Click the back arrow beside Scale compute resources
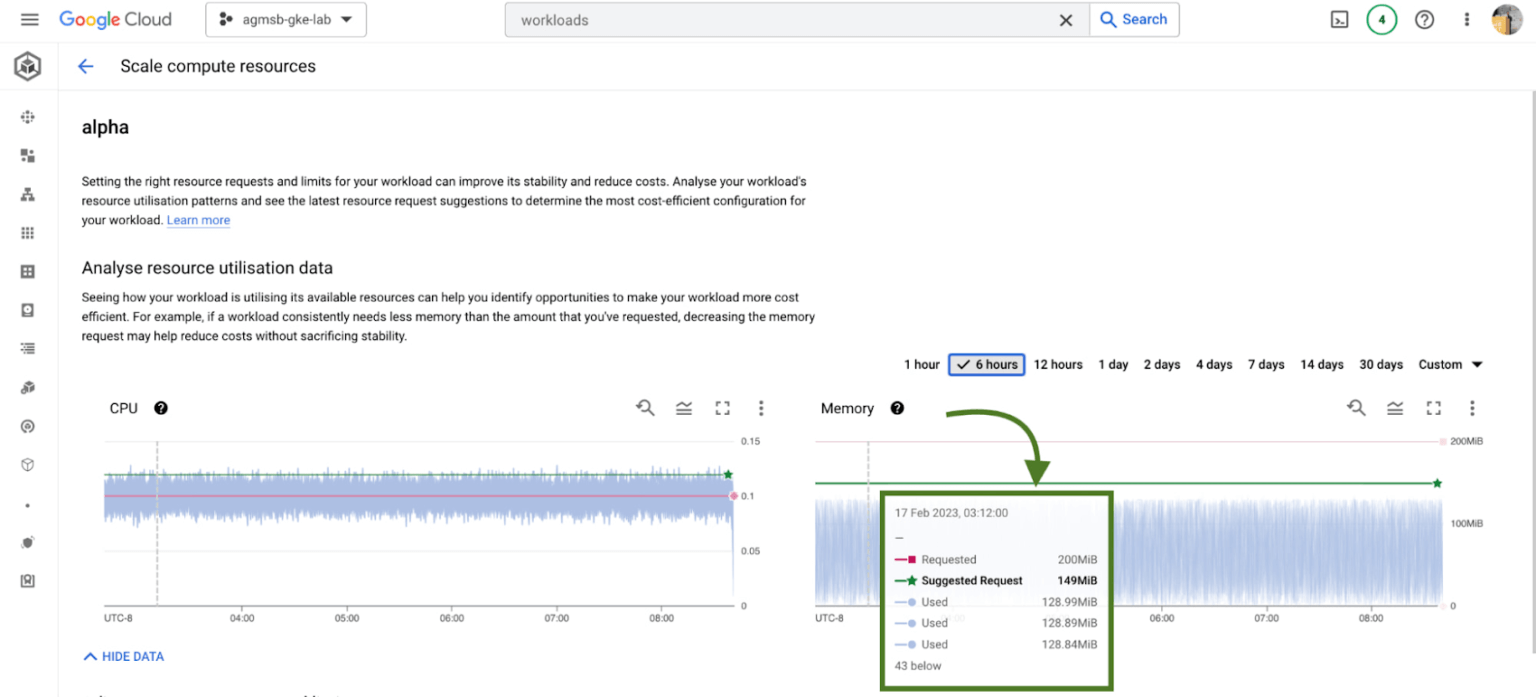 tap(86, 67)
